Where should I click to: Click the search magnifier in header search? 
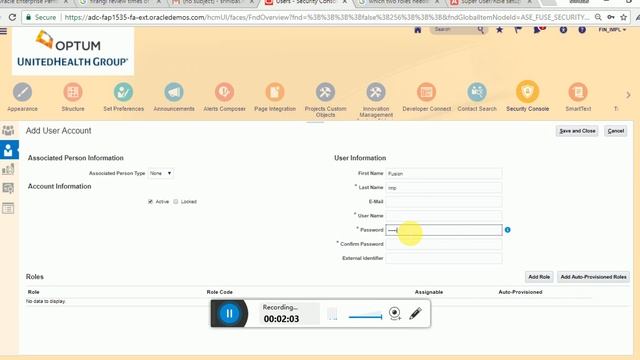click(481, 30)
